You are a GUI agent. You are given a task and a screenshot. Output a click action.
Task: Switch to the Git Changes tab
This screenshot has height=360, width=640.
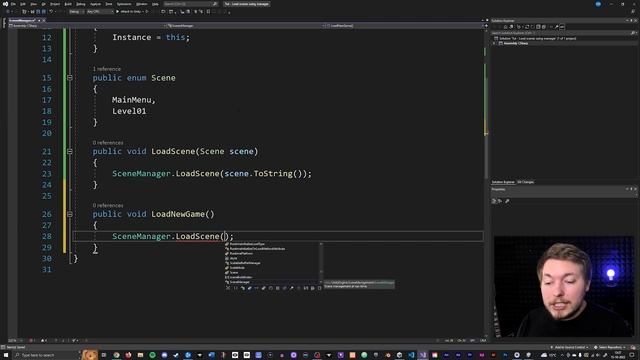coord(525,182)
